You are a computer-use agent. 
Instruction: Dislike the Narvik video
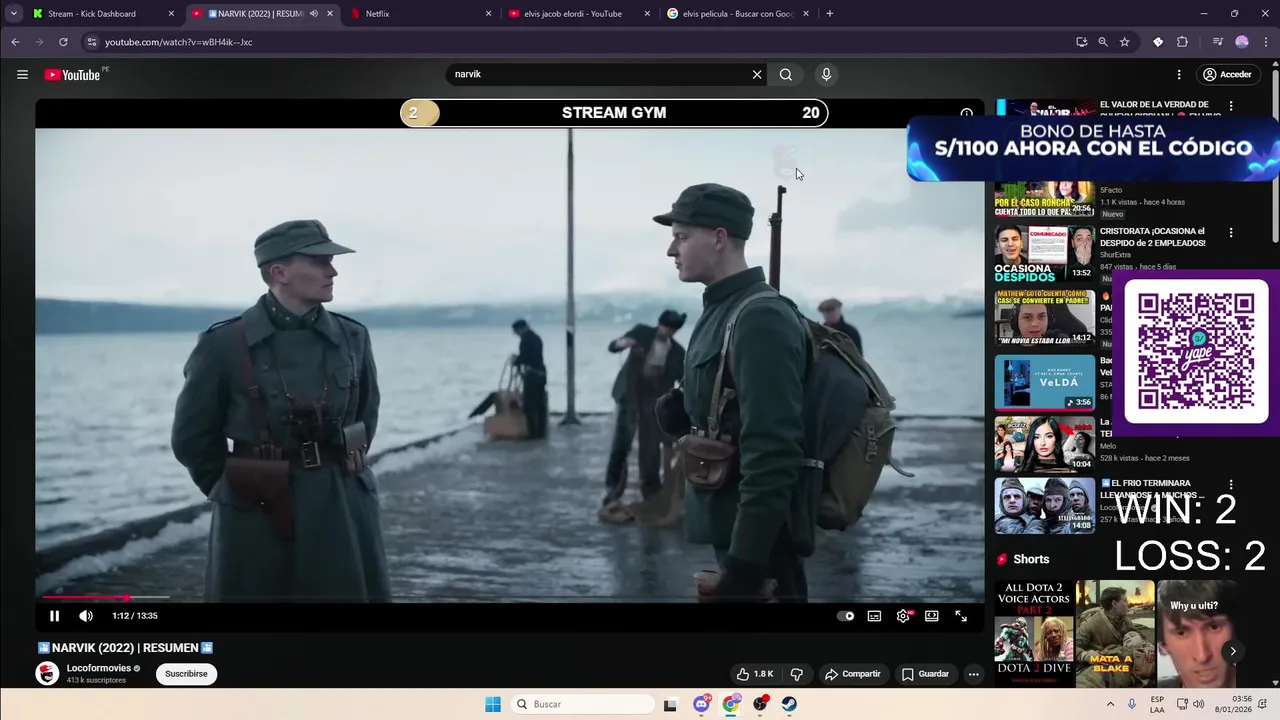[797, 674]
